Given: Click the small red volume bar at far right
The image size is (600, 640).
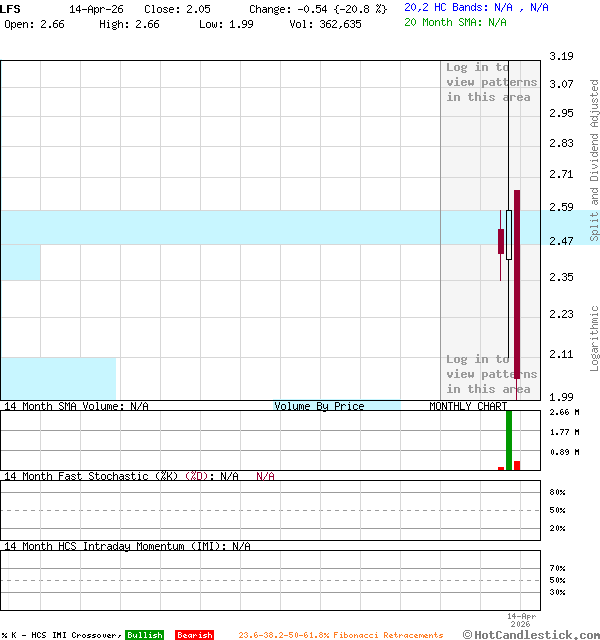Looking at the screenshot, I should pos(517,465).
